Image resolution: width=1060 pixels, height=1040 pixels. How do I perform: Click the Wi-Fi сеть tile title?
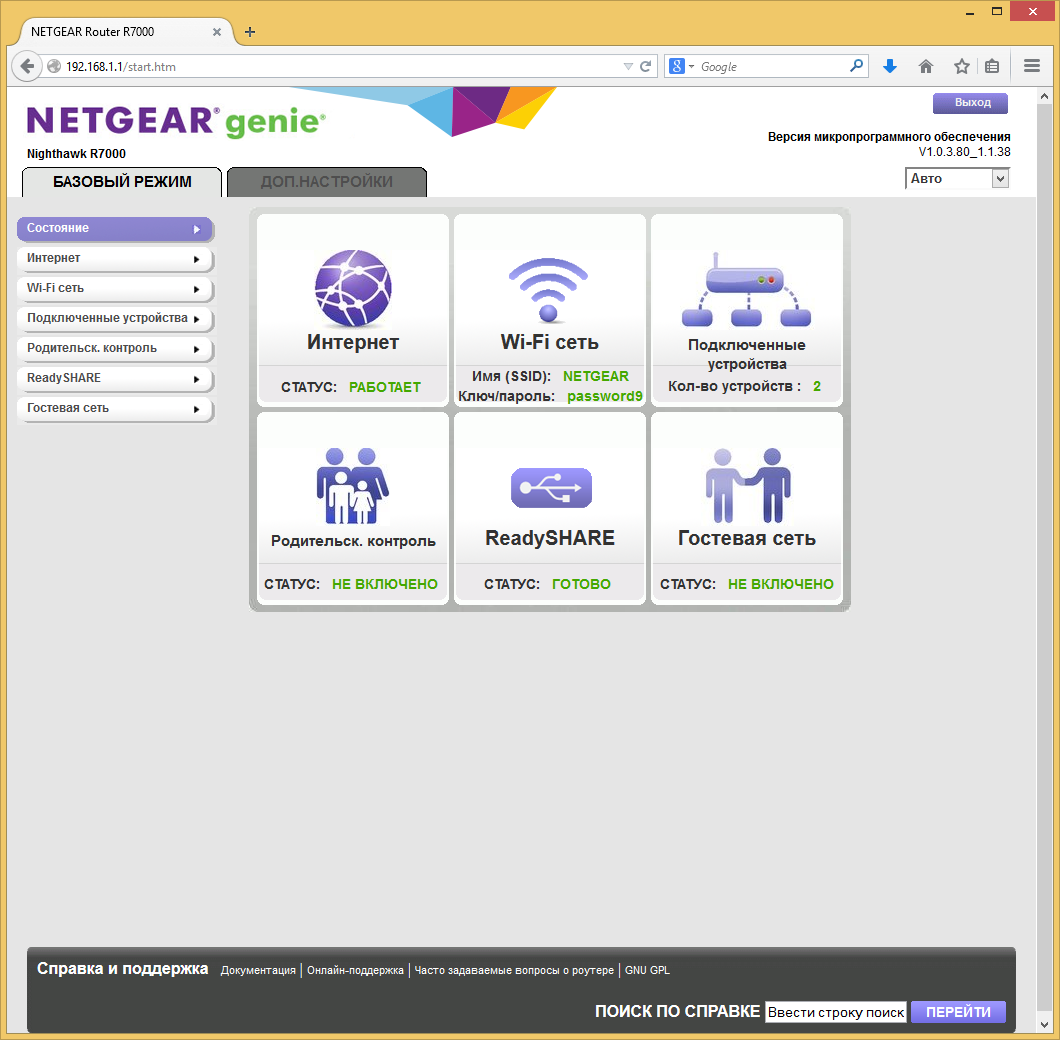coord(550,342)
